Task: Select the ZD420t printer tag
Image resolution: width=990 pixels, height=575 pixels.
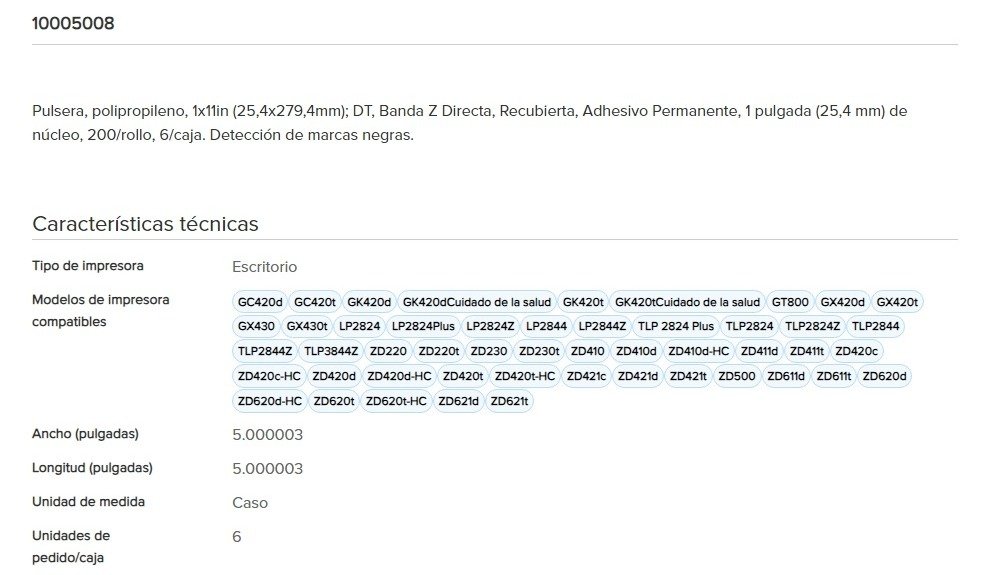Action: (463, 376)
